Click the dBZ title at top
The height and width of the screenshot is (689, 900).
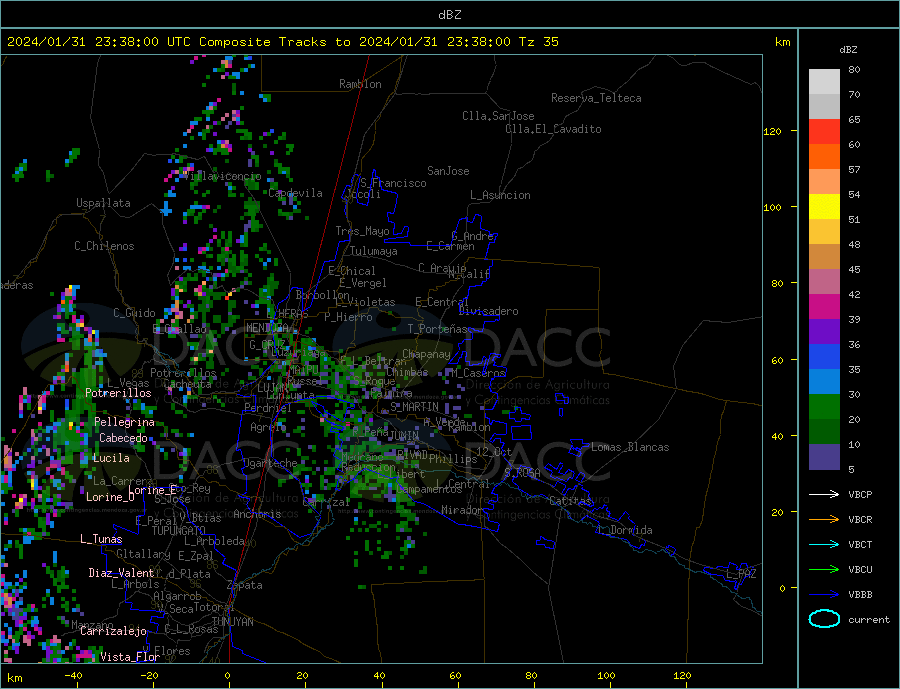click(449, 15)
